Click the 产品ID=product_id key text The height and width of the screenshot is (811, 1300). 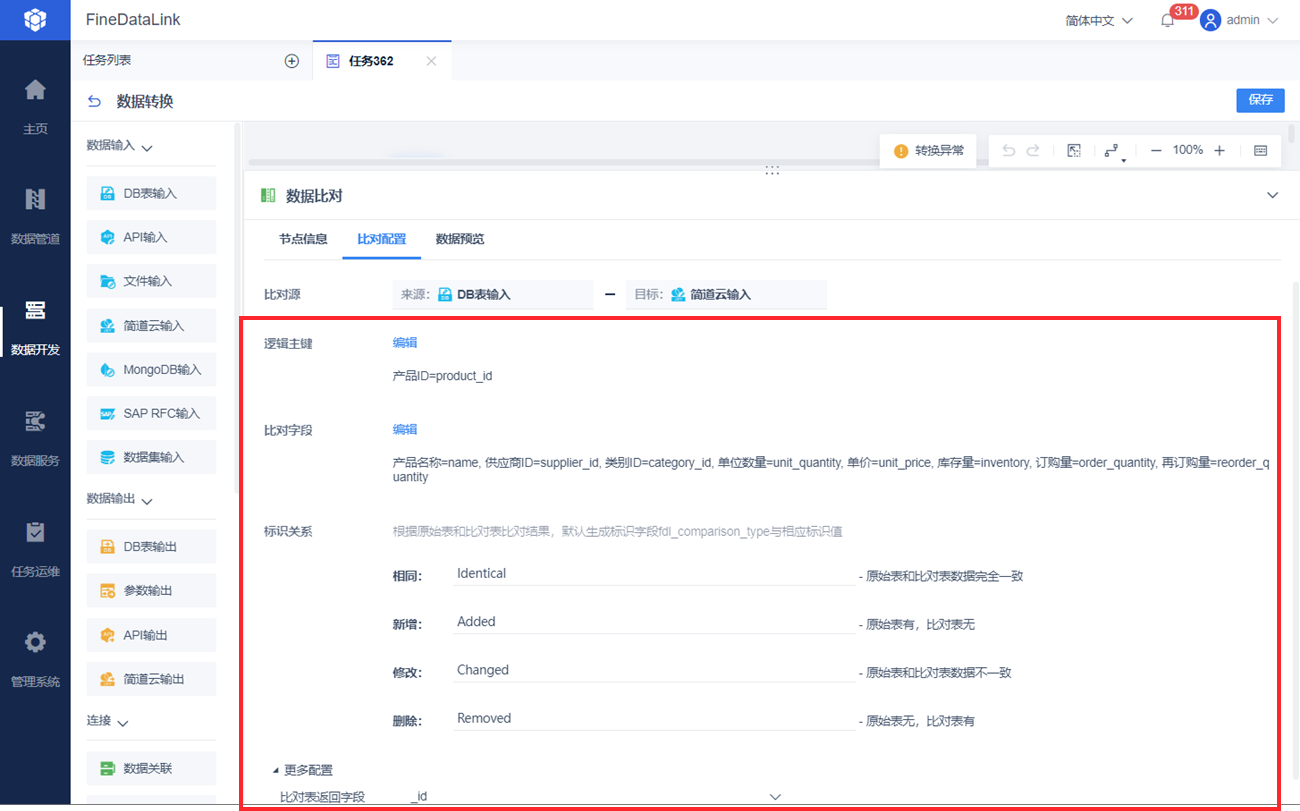(x=442, y=376)
